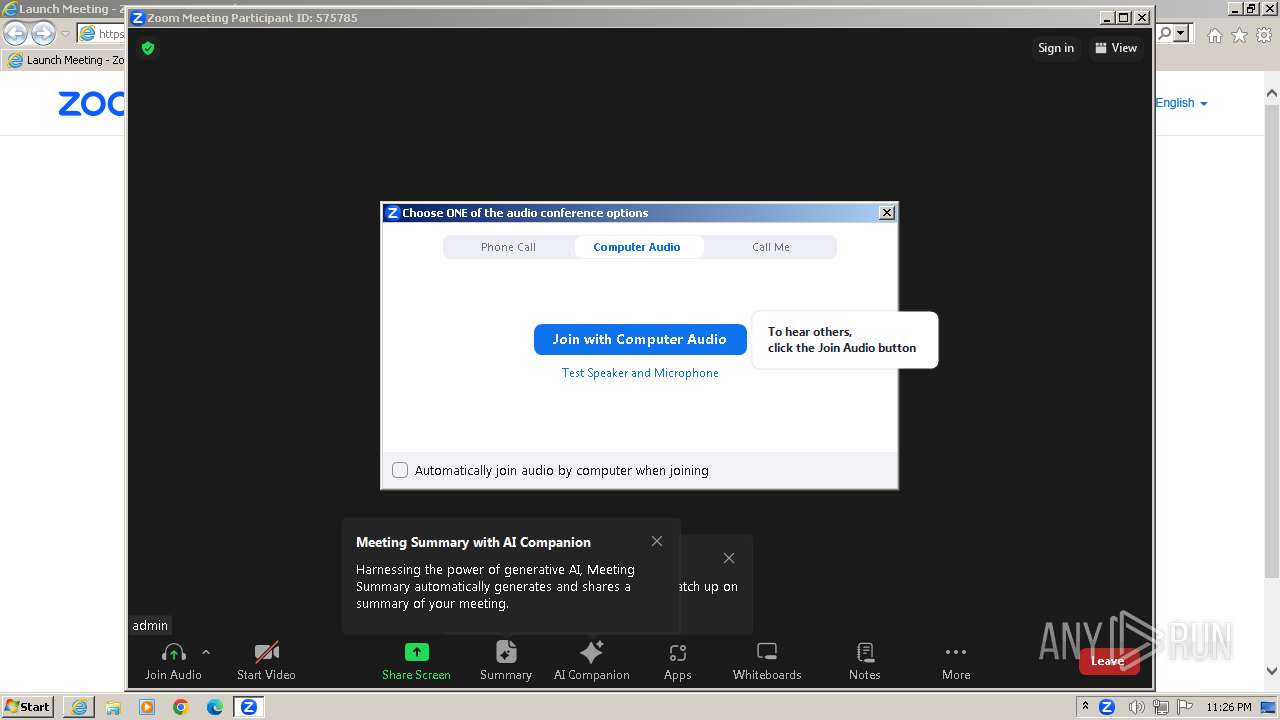Click the red Leave button

point(1107,661)
